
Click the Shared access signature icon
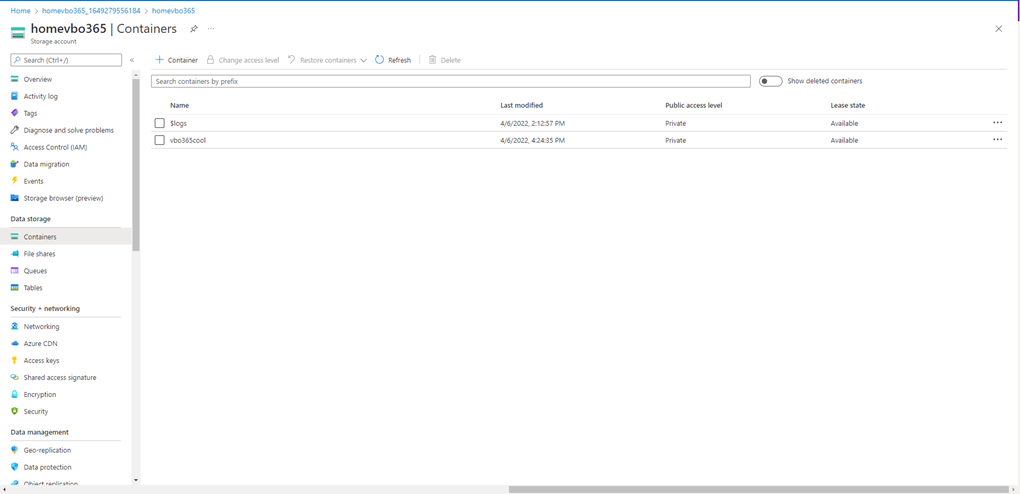click(14, 377)
